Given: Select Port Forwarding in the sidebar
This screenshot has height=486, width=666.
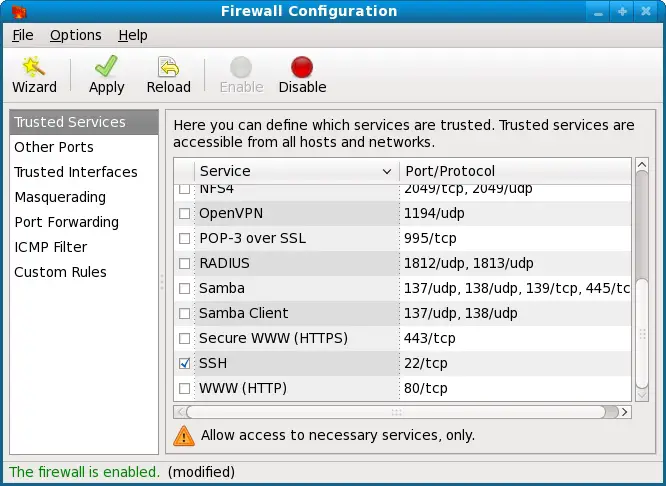Looking at the screenshot, I should click(66, 222).
